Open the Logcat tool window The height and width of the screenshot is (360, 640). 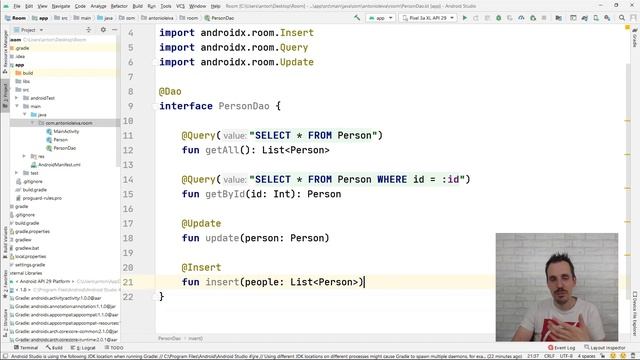point(83,348)
